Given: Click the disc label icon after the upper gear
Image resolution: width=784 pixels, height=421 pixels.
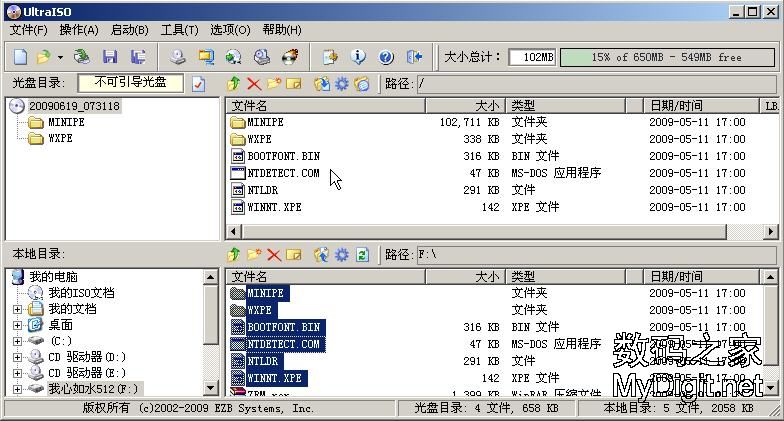Looking at the screenshot, I should [x=362, y=84].
